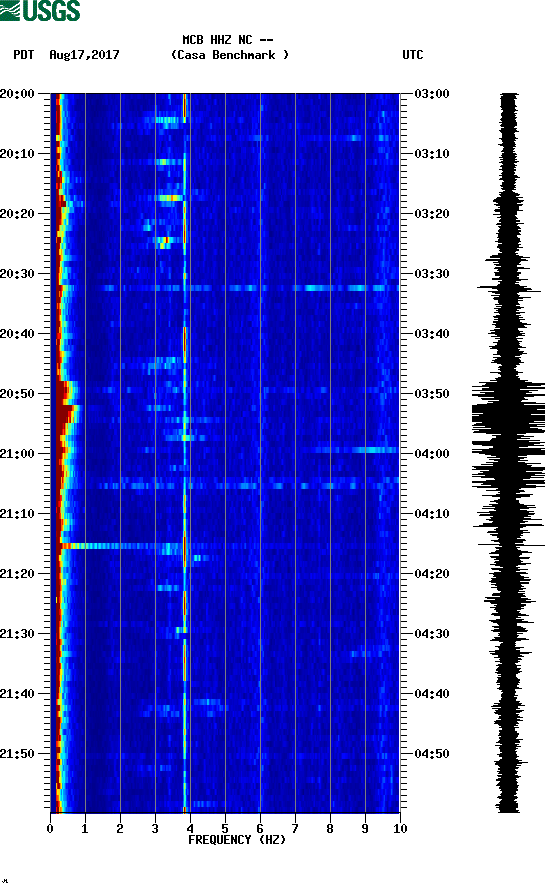This screenshot has width=552, height=892.
Task: Click the '04:10' UTC time label
Action: (432, 514)
